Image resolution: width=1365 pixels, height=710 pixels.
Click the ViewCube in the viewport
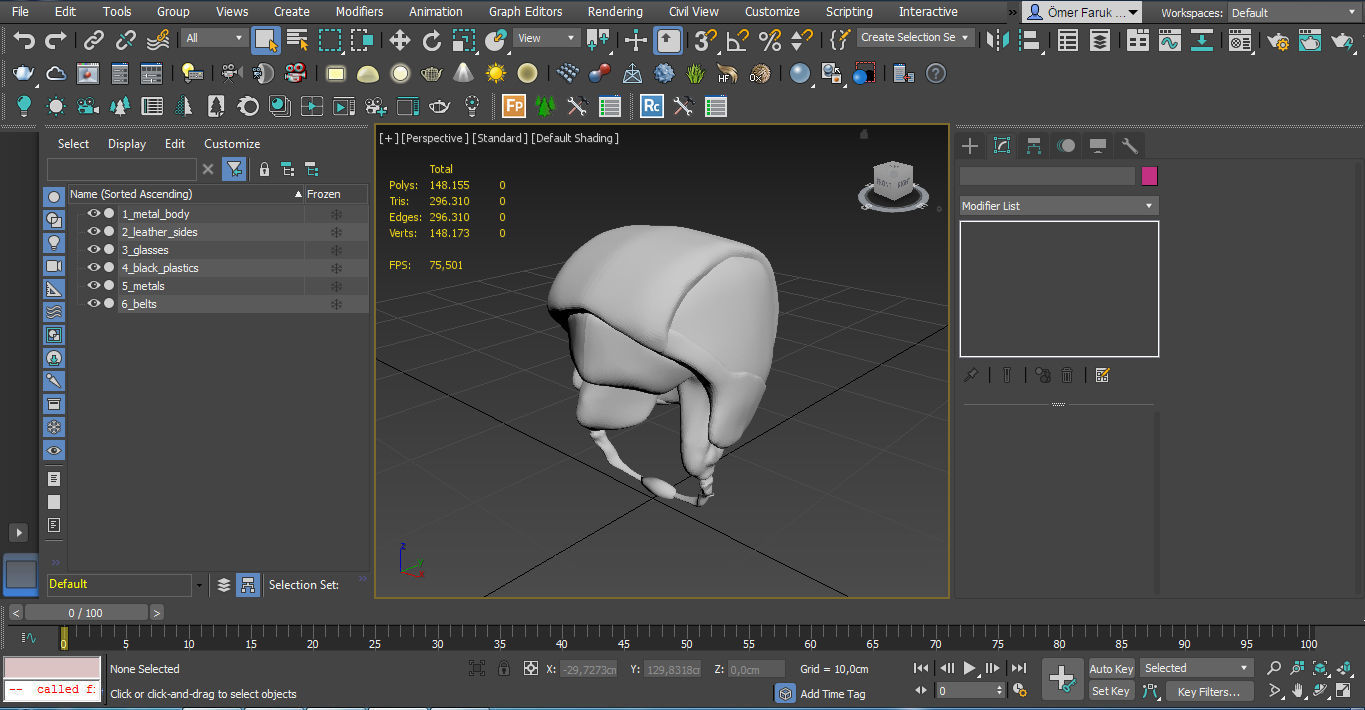(x=893, y=184)
